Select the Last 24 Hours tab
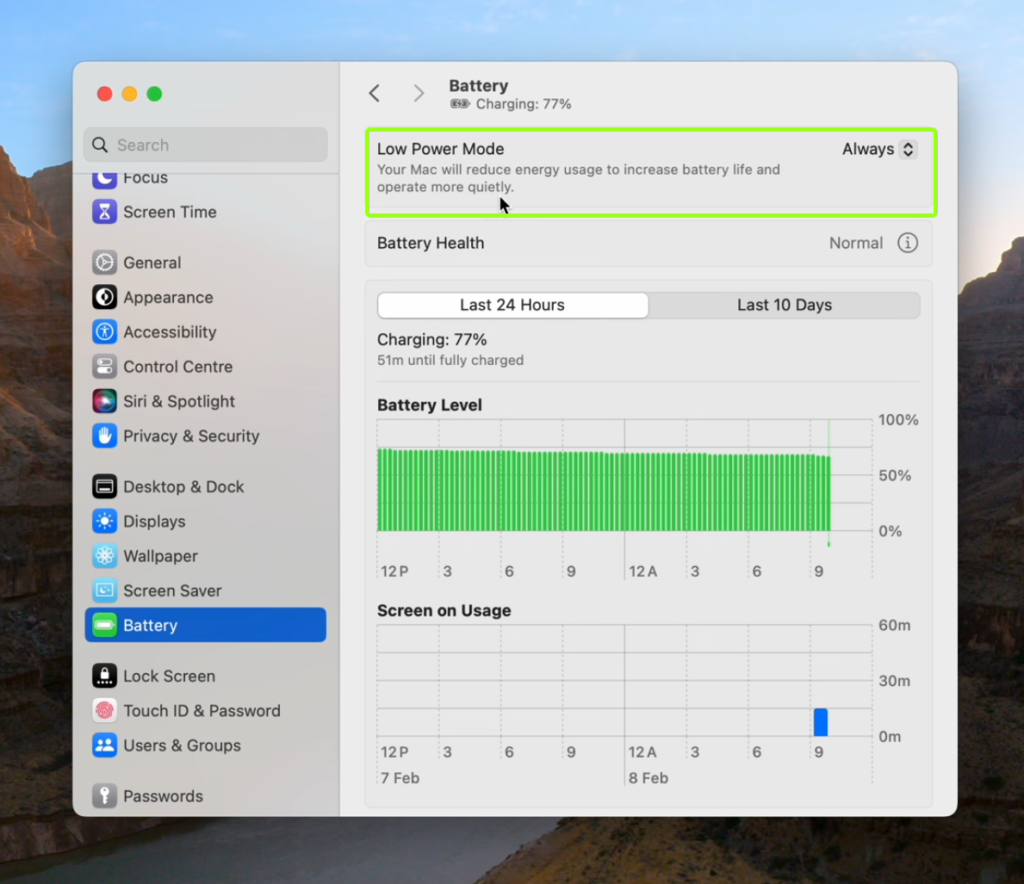1024x884 pixels. 512,305
